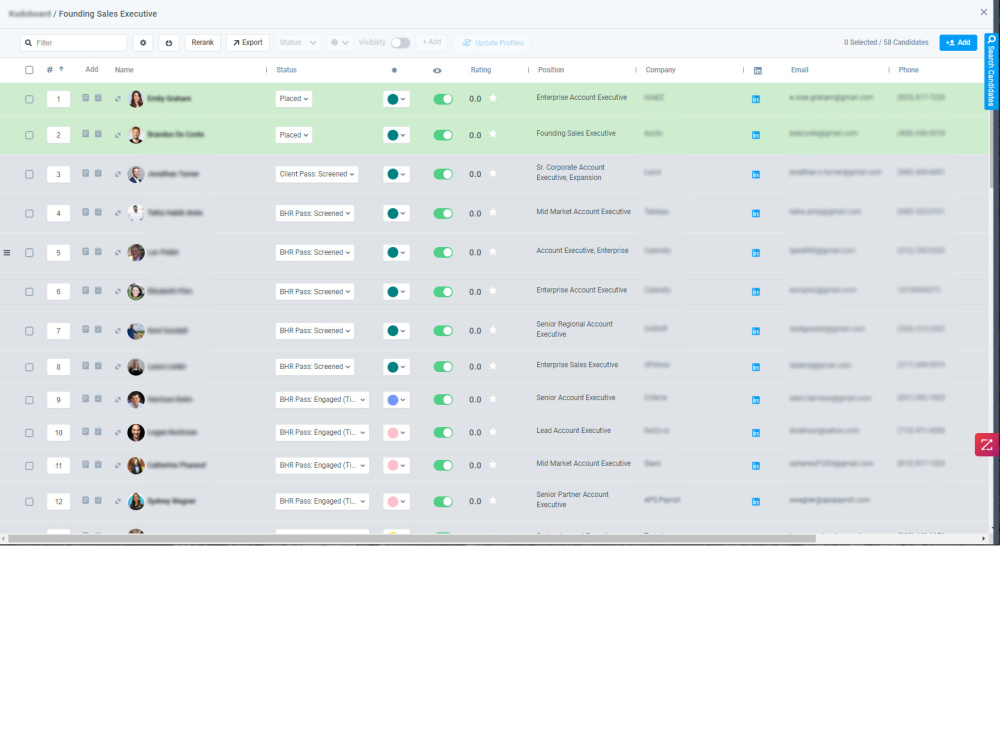Sort by the Position column header
The image size is (1000, 750).
551,70
